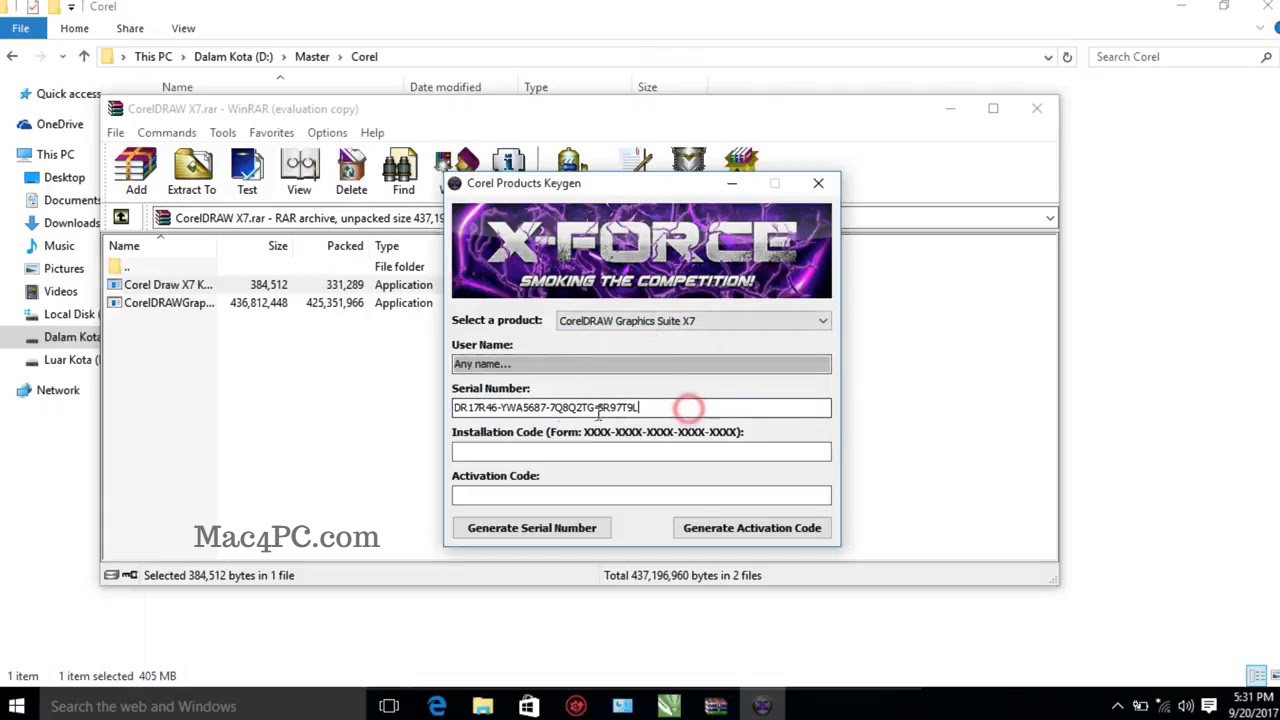Viewport: 1280px width, 720px height.
Task: Click the Add icon in WinRAR toolbar
Action: [136, 172]
